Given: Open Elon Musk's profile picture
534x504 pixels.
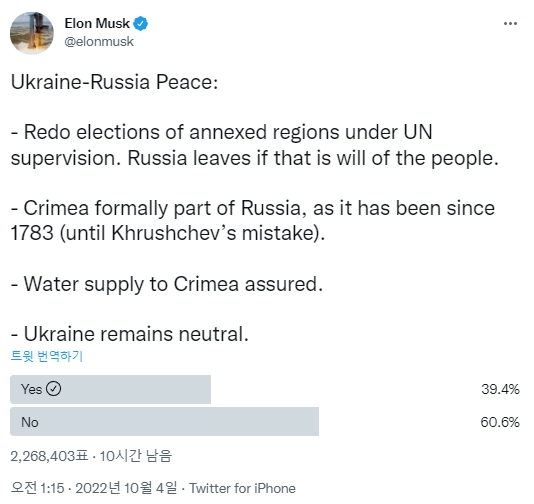Looking at the screenshot, I should tap(32, 33).
